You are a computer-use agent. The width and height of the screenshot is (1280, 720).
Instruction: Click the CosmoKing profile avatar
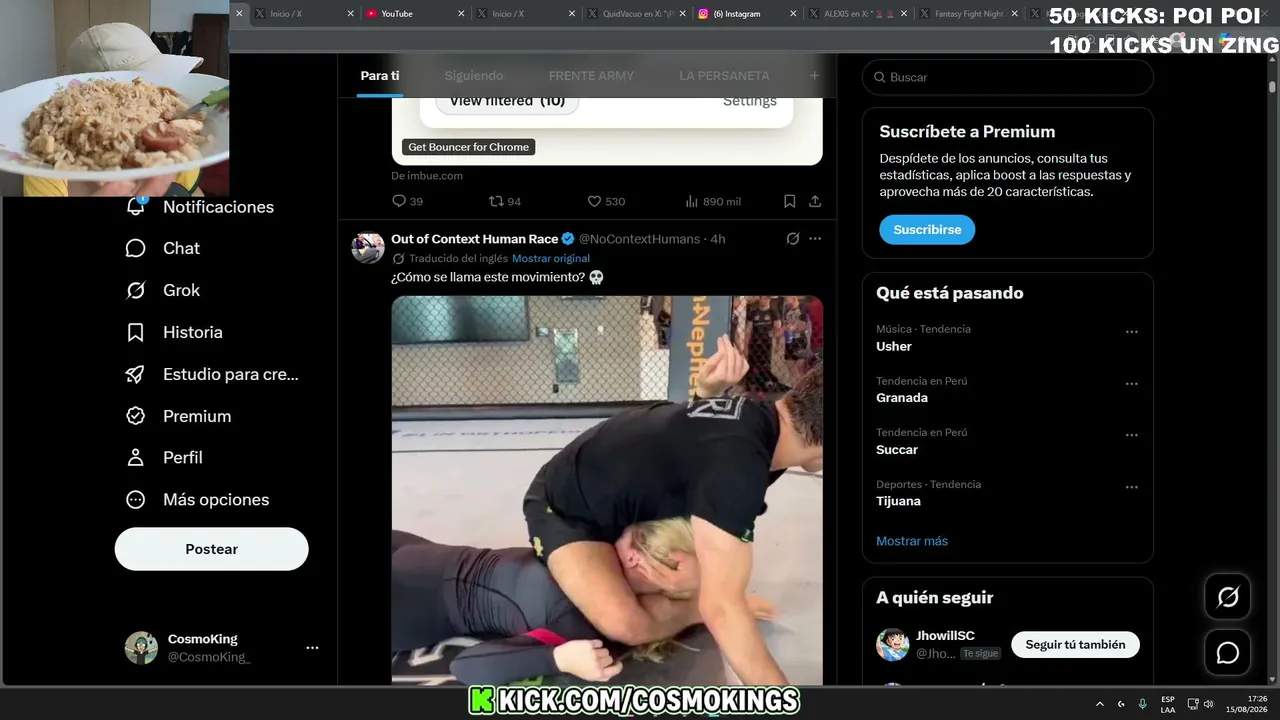click(141, 648)
